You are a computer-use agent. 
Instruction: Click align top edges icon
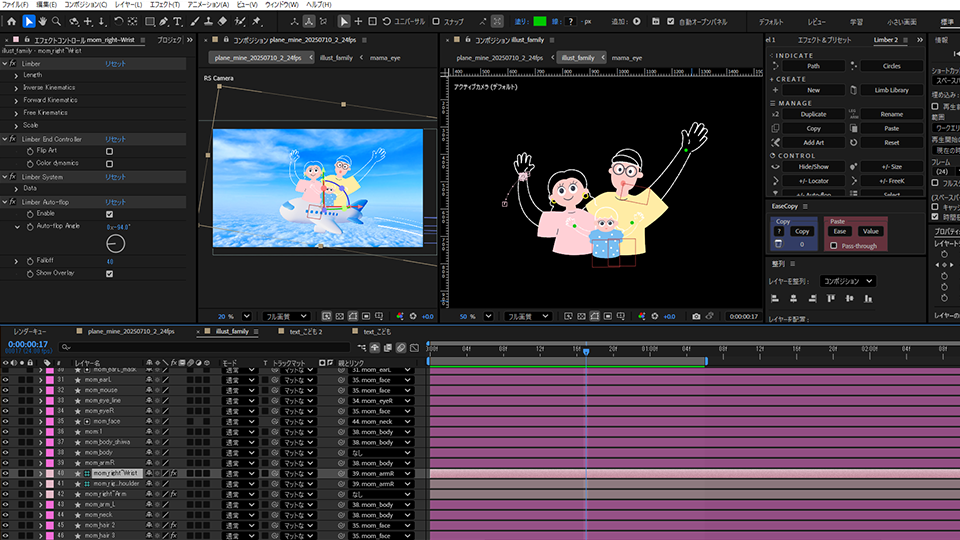tap(831, 299)
